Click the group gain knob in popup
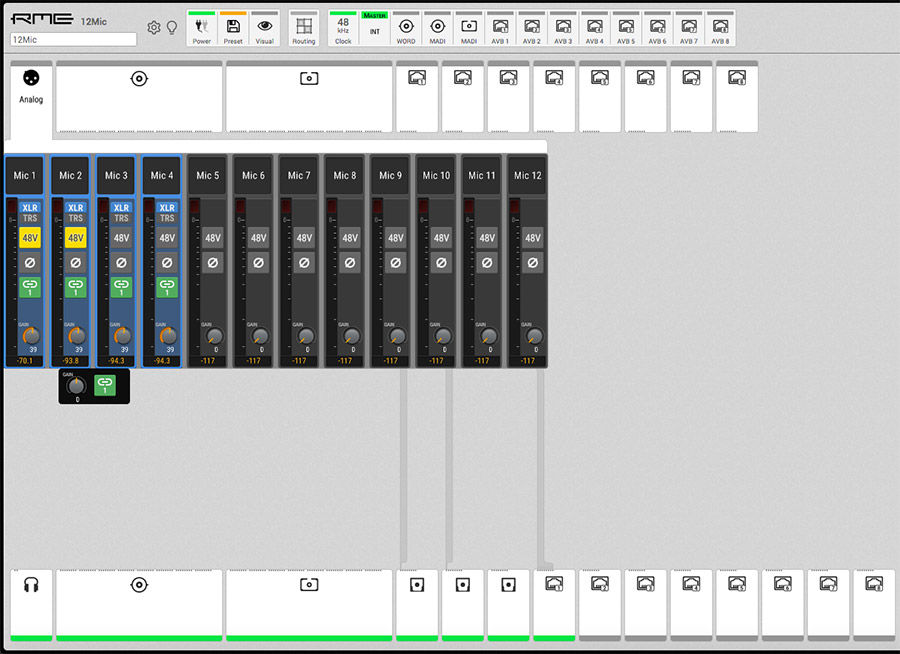900x654 pixels. click(x=76, y=385)
